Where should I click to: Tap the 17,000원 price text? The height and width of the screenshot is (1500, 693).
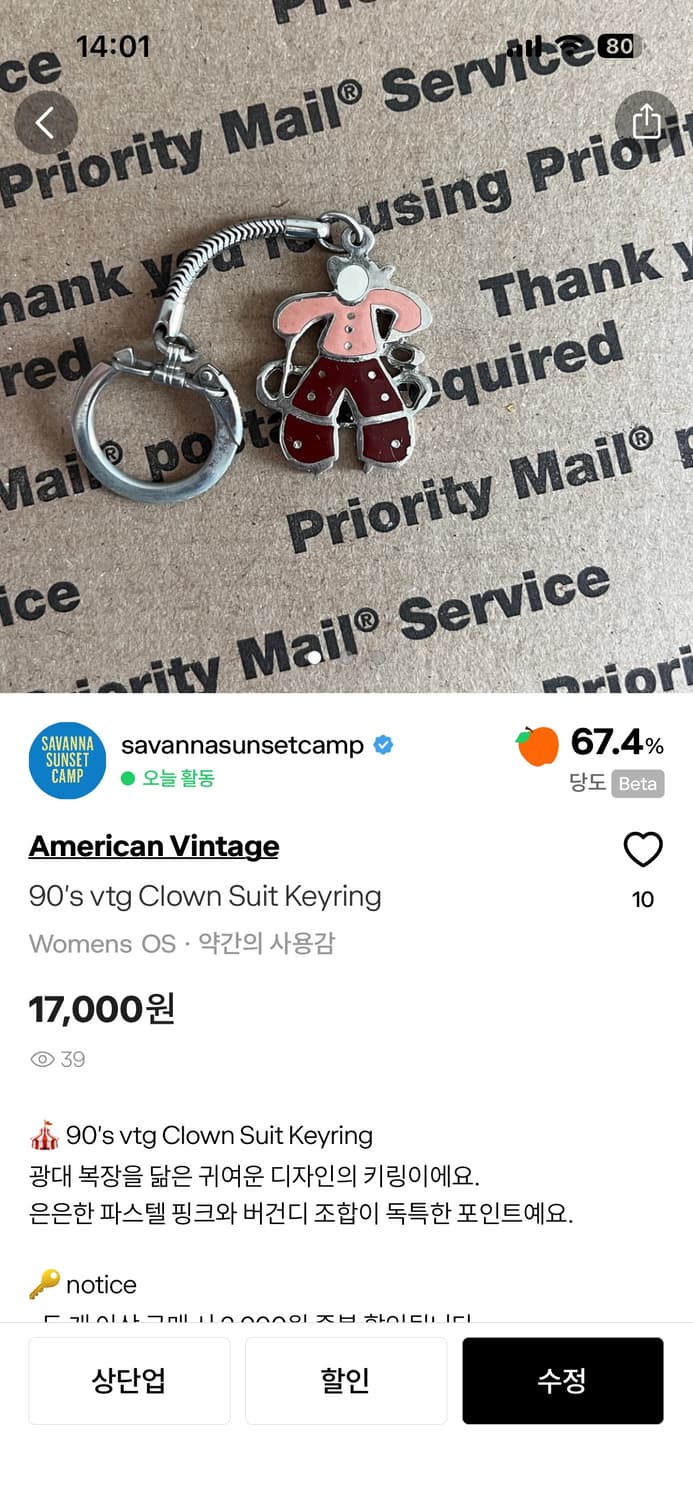coord(102,1008)
